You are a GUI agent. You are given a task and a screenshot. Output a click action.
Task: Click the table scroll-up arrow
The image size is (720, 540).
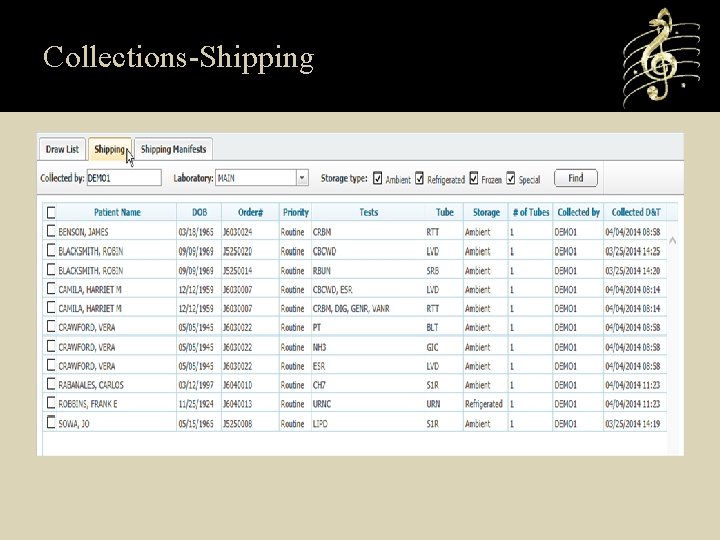(x=673, y=240)
